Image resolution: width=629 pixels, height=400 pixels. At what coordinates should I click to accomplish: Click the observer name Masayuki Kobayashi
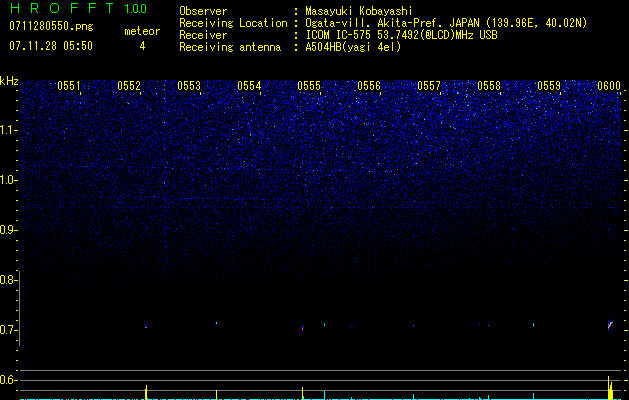359,11
